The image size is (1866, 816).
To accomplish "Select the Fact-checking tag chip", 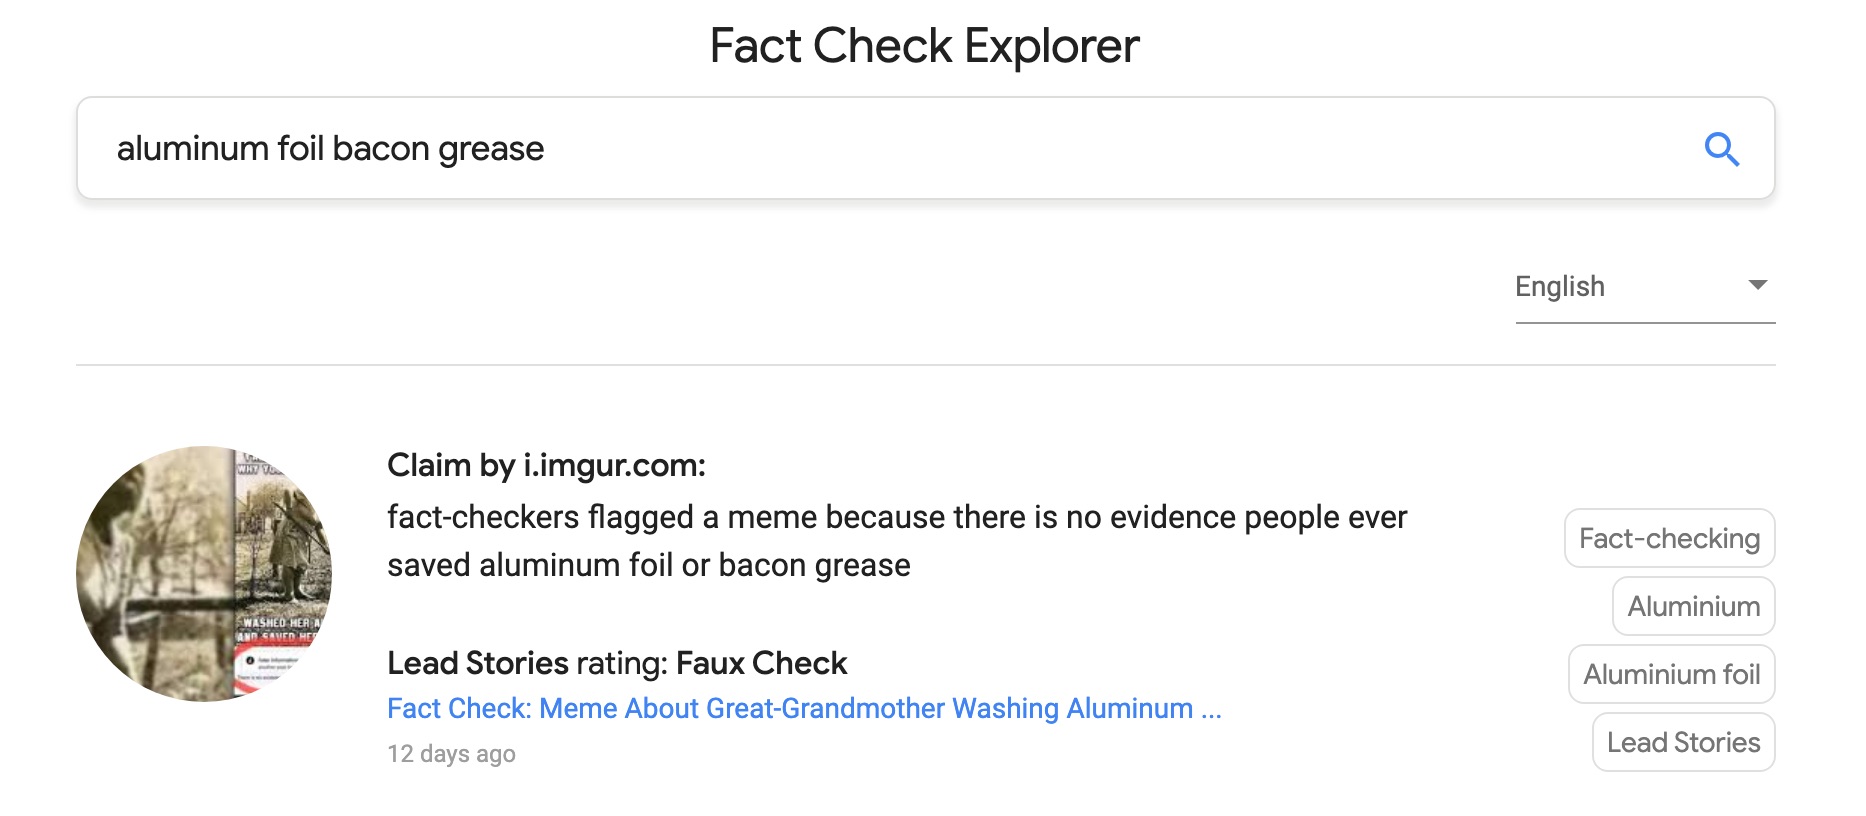I will (1669, 538).
